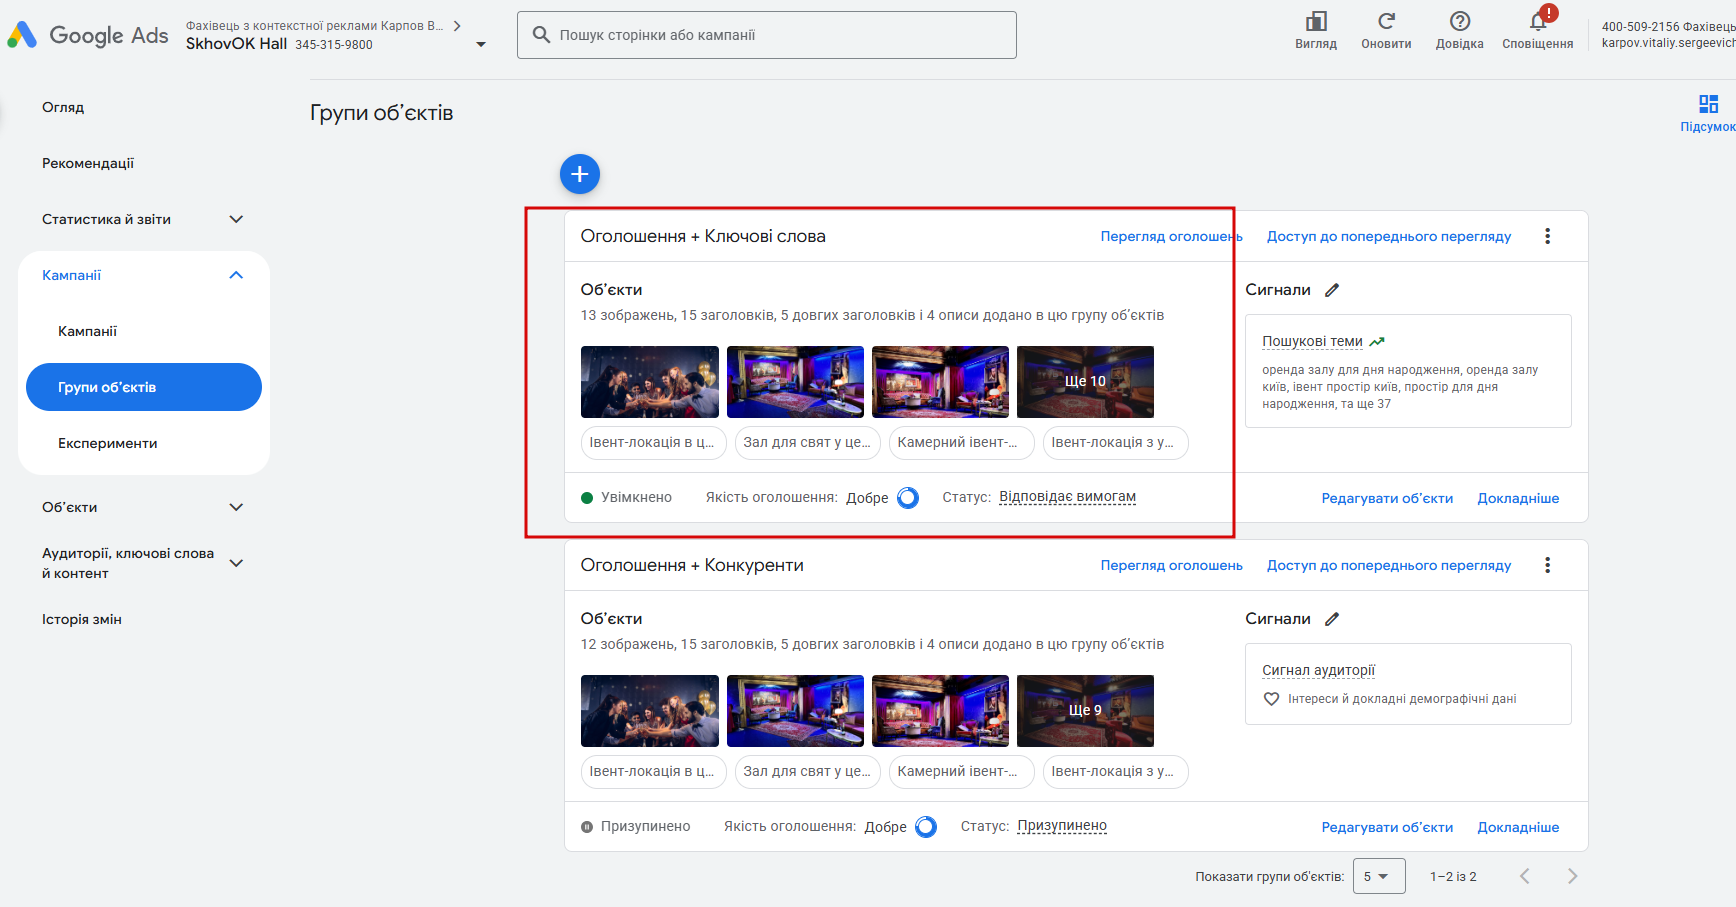This screenshot has height=907, width=1736.
Task: Click the search page or campaign field
Action: [767, 35]
